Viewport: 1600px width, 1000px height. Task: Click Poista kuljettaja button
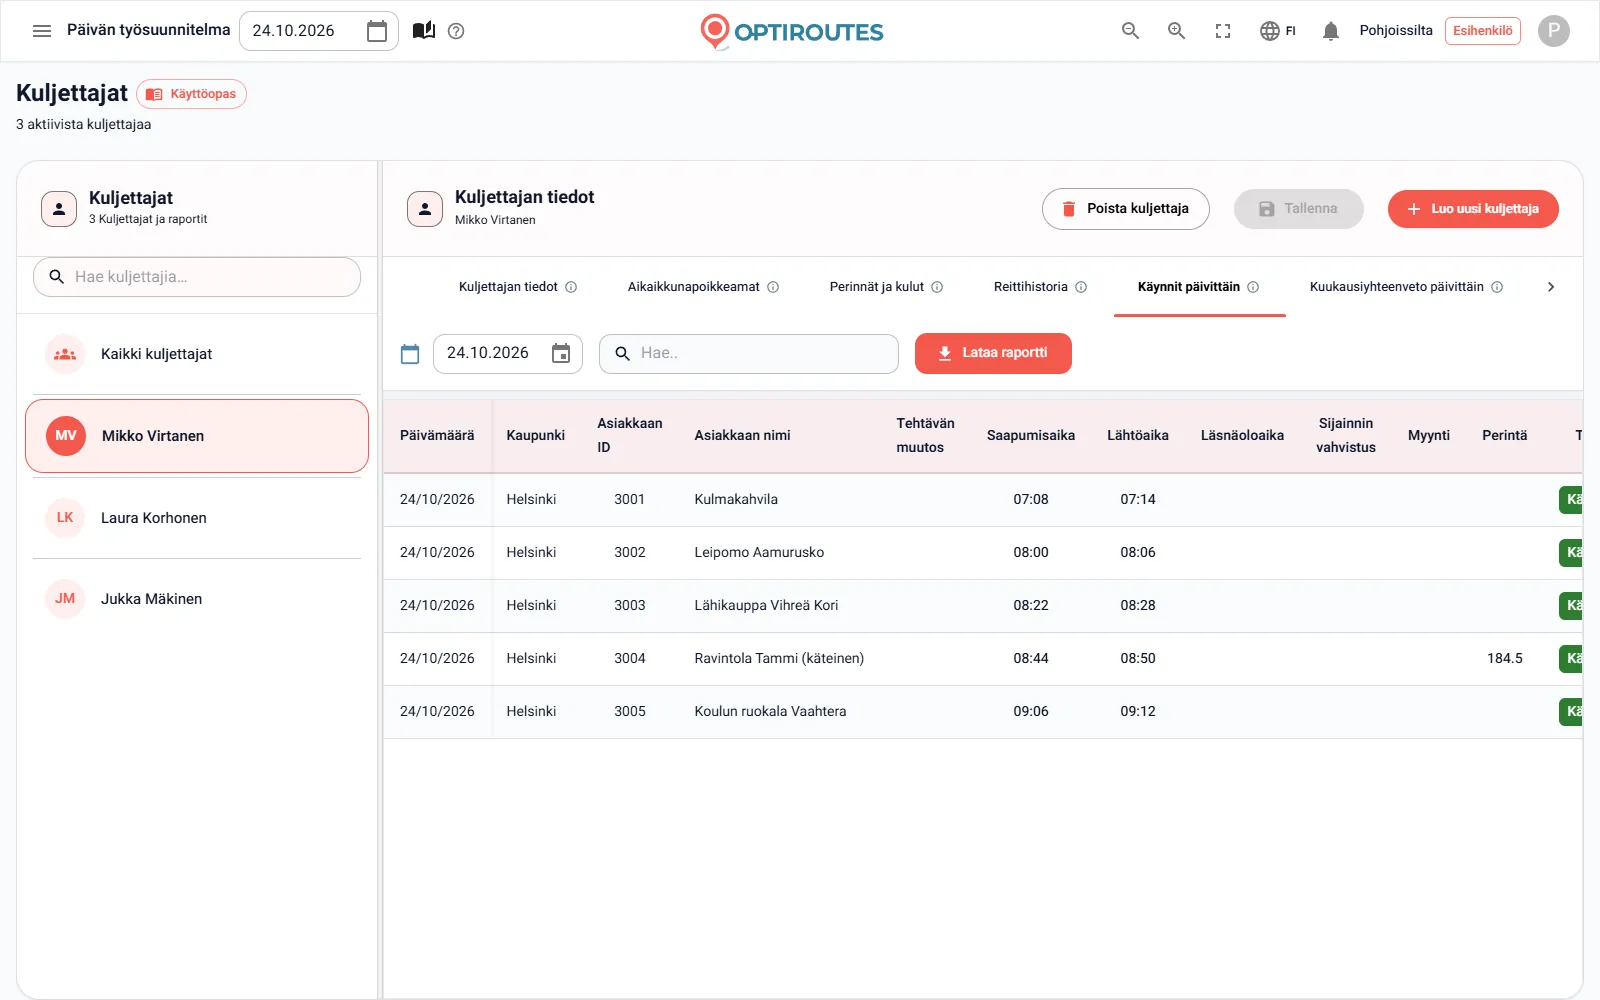point(1125,209)
